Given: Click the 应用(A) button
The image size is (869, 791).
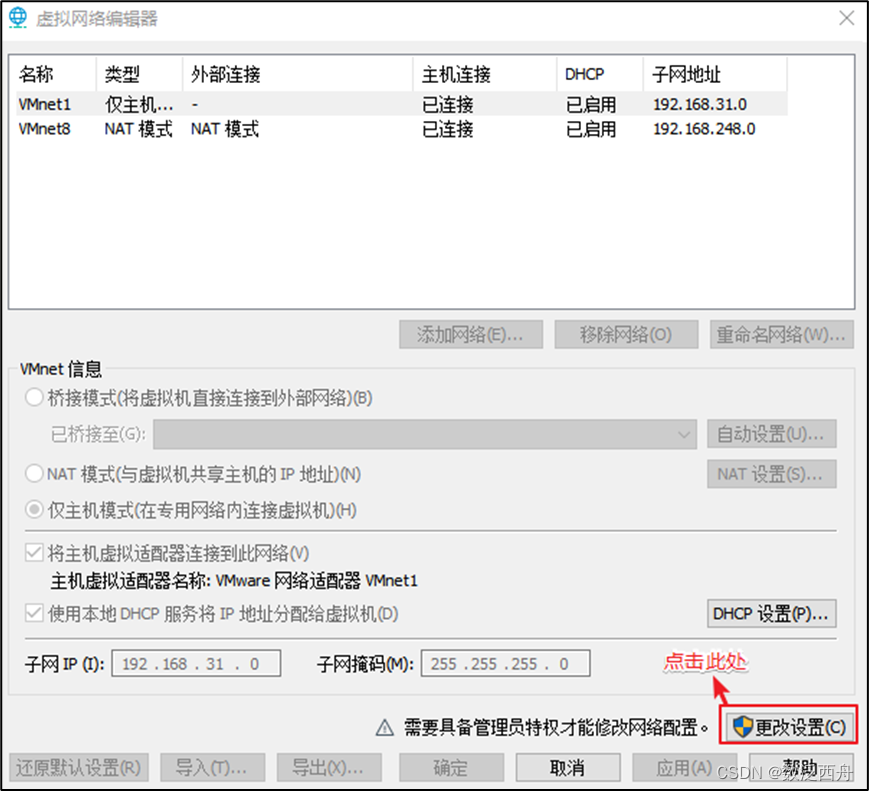Looking at the screenshot, I should click(684, 768).
